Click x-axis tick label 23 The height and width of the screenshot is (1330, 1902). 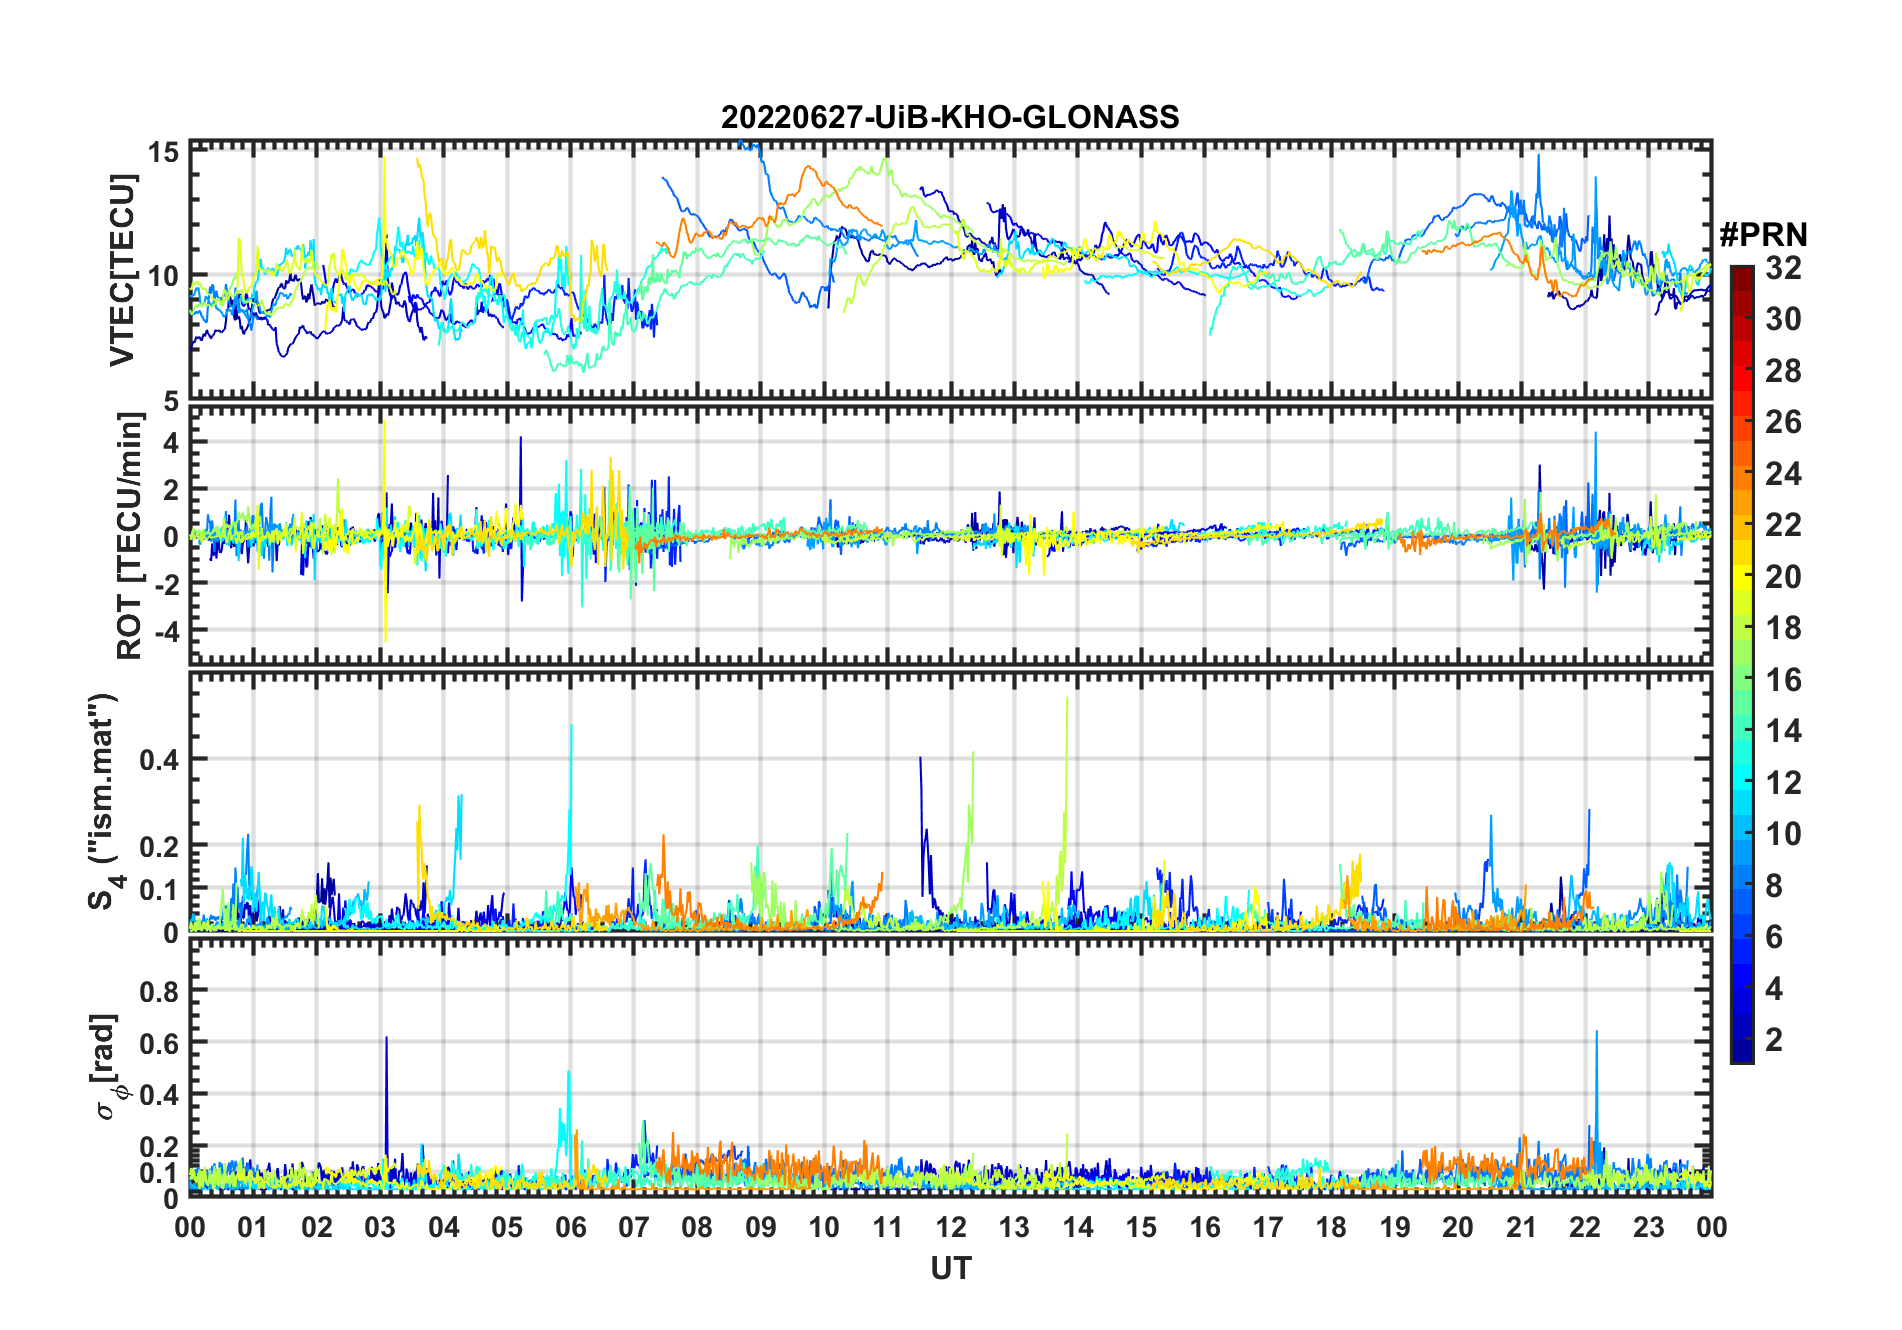[1648, 1227]
